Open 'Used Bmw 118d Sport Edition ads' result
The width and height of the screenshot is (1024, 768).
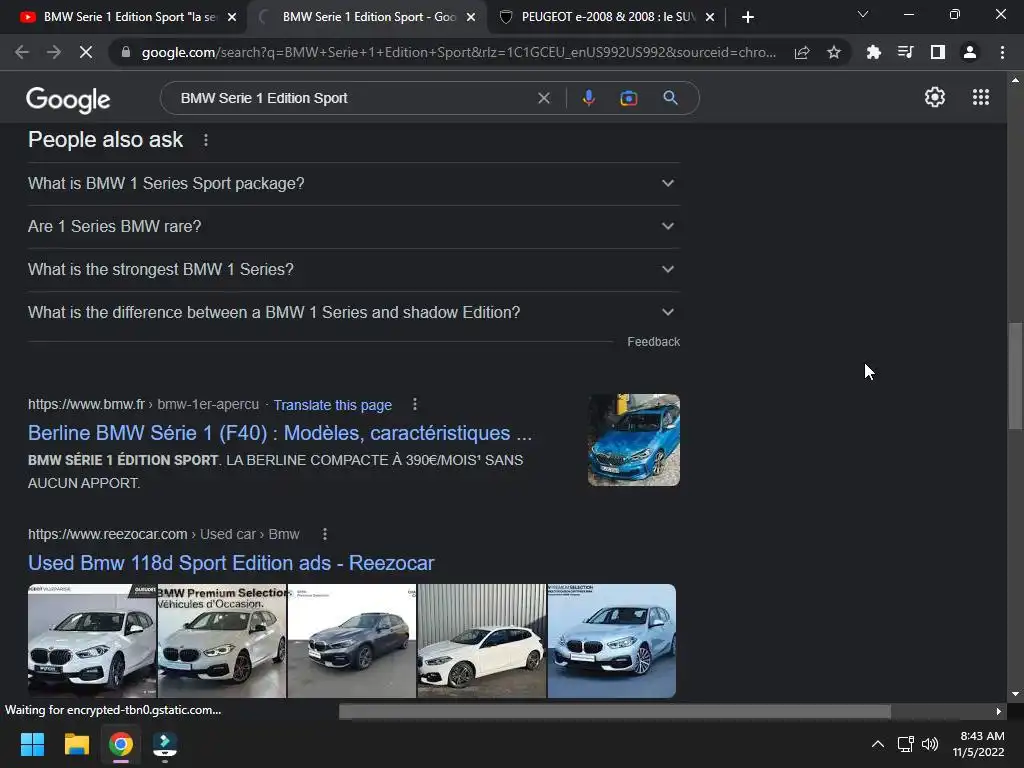(x=231, y=563)
